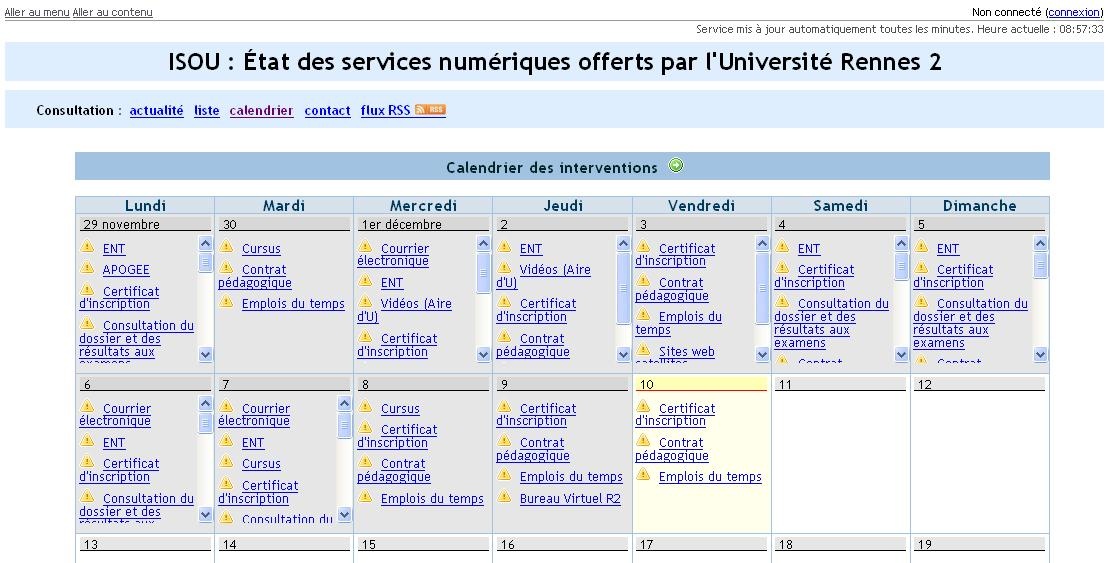Viewport: 1109px width, 563px height.
Task: Open the actualité section
Action: click(x=157, y=111)
